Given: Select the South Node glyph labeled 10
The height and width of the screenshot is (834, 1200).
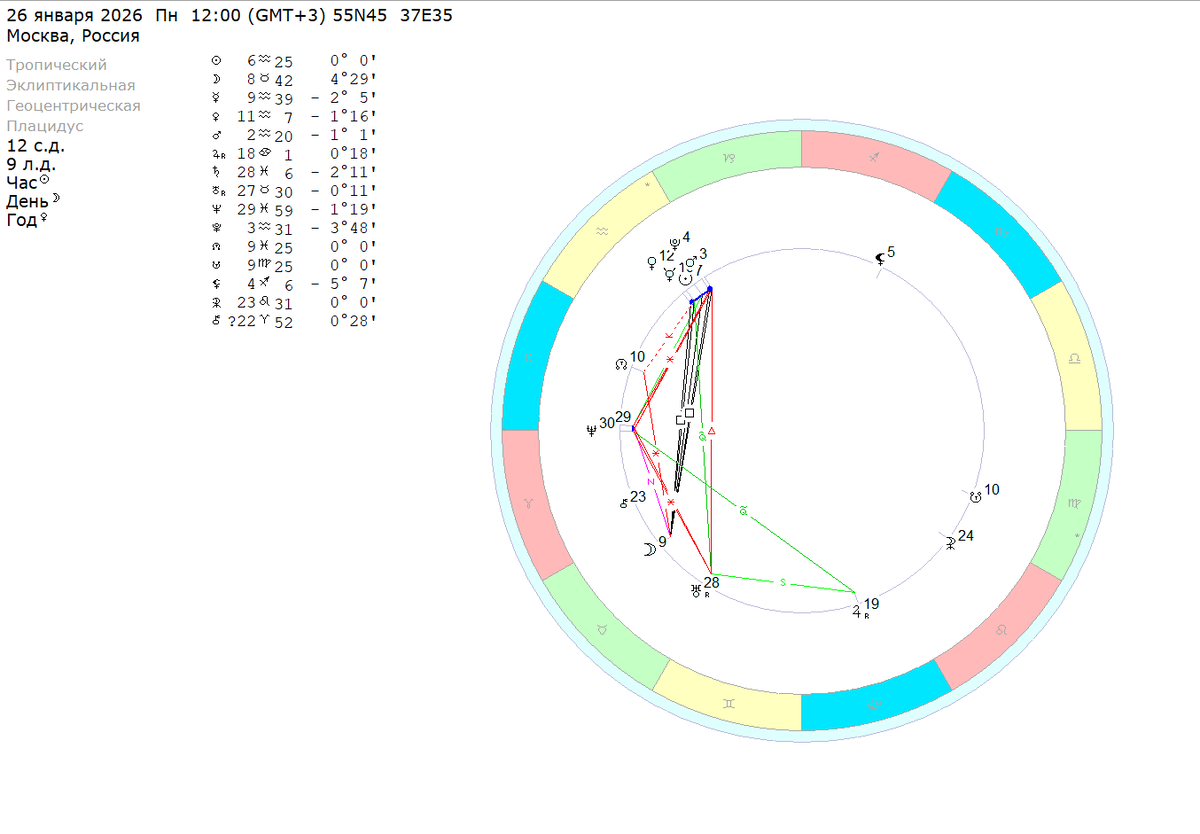Looking at the screenshot, I should (x=975, y=495).
